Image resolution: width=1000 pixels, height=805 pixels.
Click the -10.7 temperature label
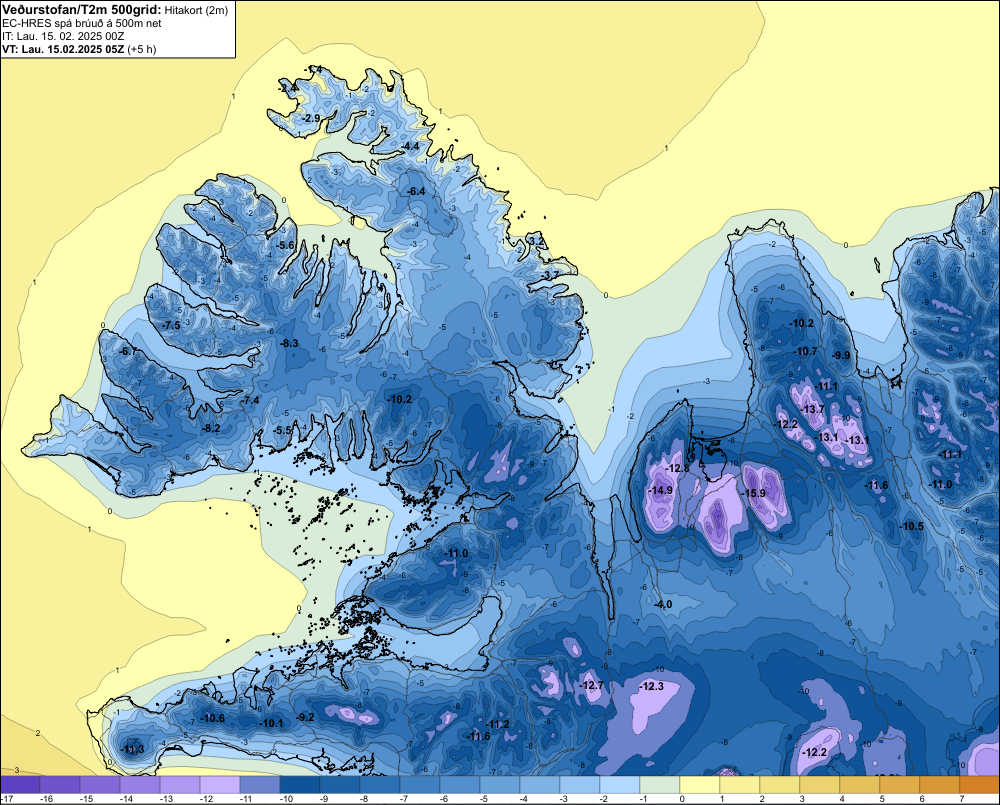pyautogui.click(x=805, y=351)
